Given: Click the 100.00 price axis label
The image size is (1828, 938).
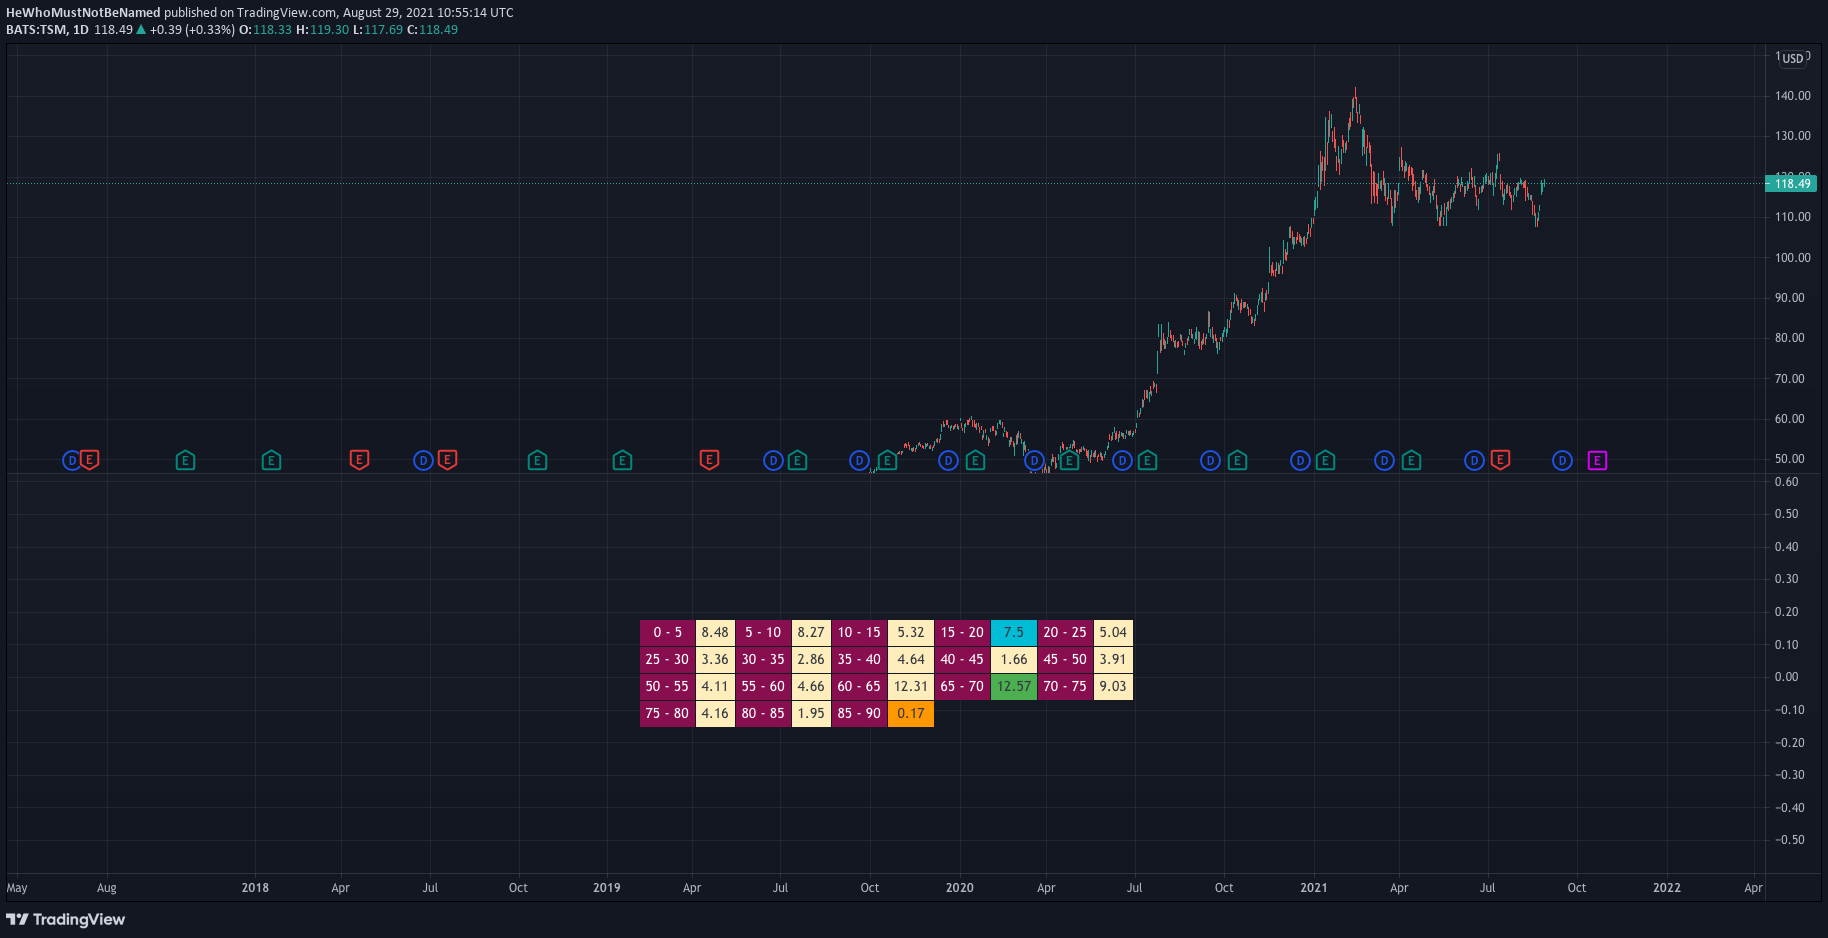Looking at the screenshot, I should click(1793, 258).
